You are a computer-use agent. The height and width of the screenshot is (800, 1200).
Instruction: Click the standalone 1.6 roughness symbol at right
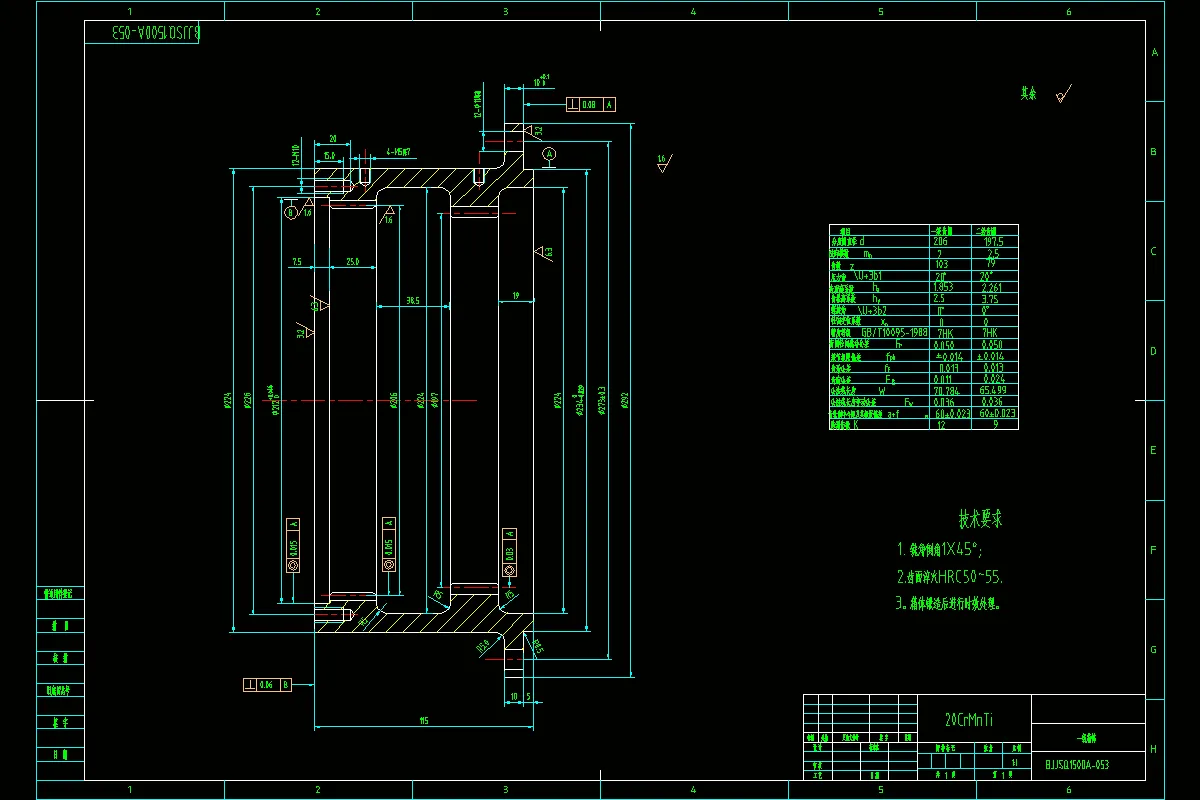click(664, 164)
